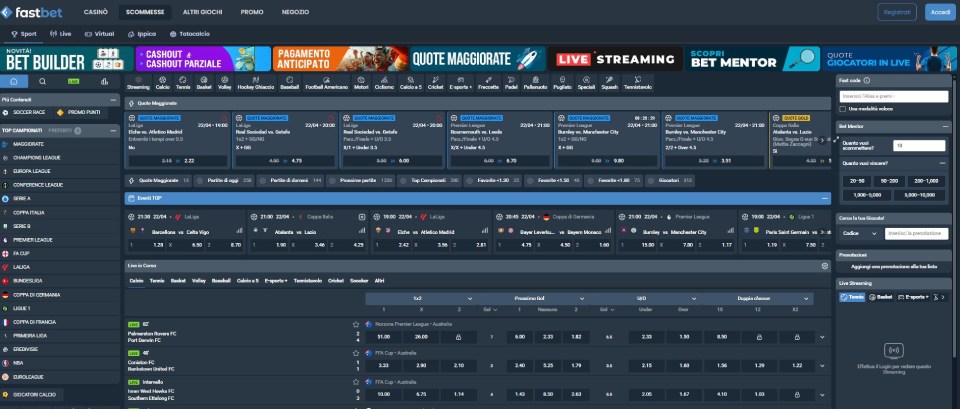Open the Motori sport category
Image resolution: width=960 pixels, height=409 pixels.
(x=361, y=83)
